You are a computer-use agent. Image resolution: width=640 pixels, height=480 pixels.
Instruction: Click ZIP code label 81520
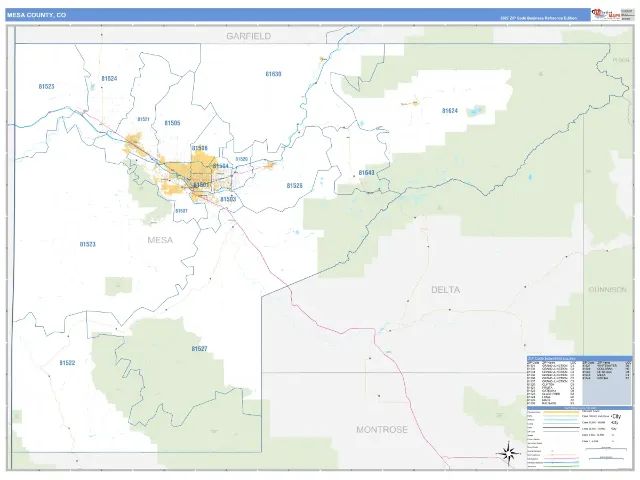point(242,159)
